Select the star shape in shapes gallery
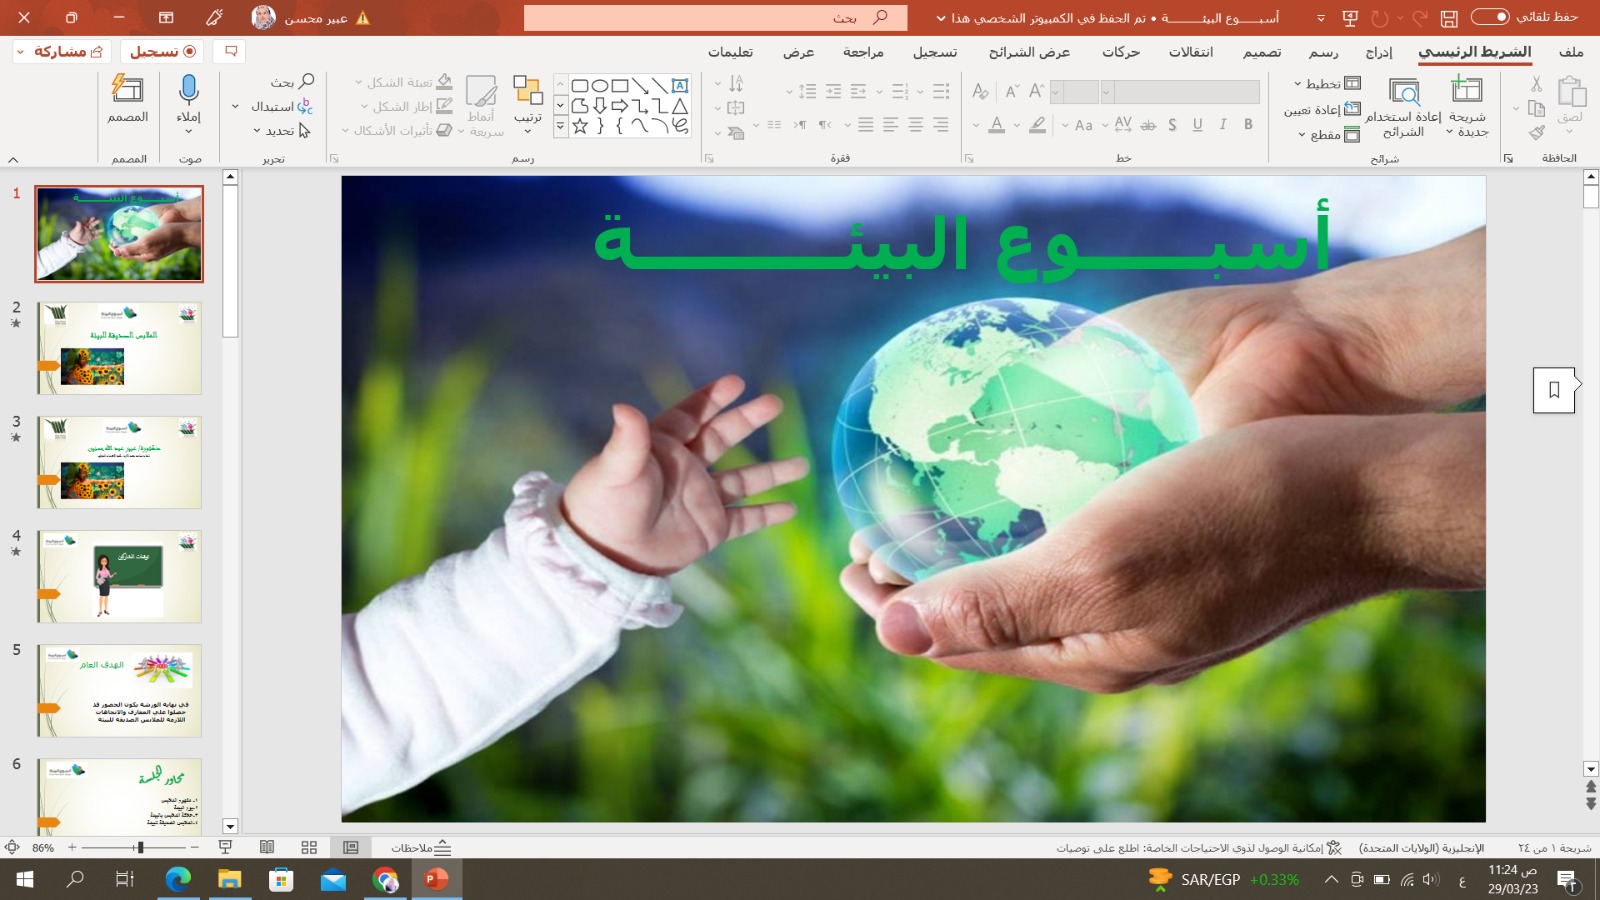Image resolution: width=1600 pixels, height=900 pixels. (580, 126)
